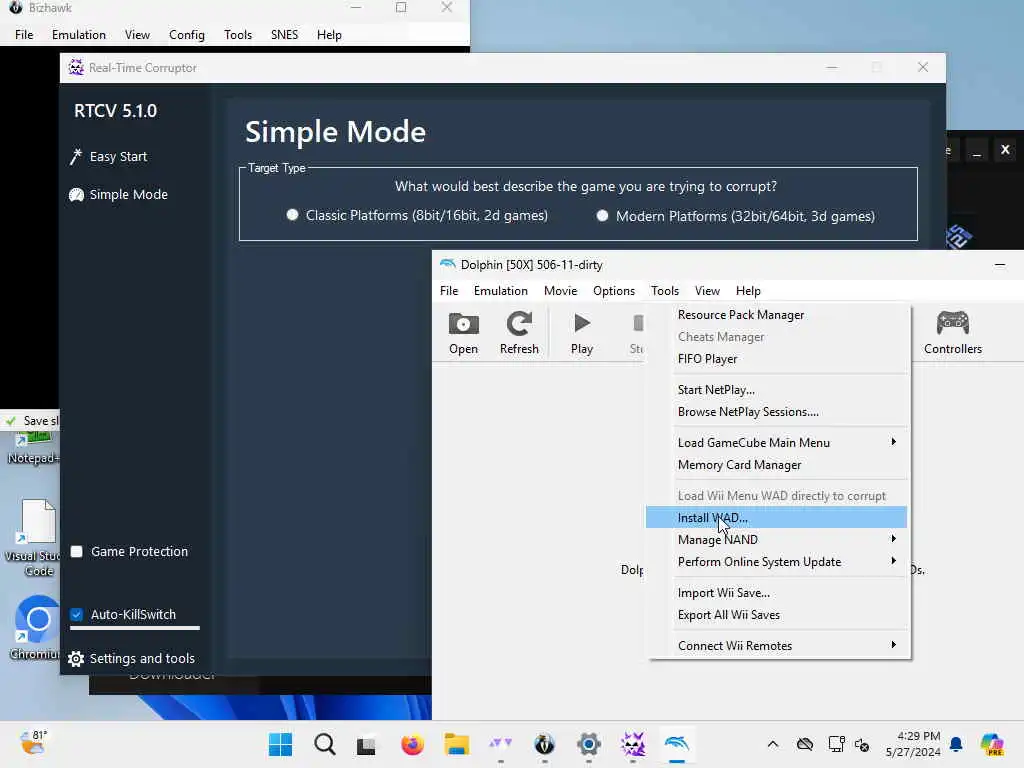Click the Auto-KillSwitch progress bar

click(x=135, y=628)
